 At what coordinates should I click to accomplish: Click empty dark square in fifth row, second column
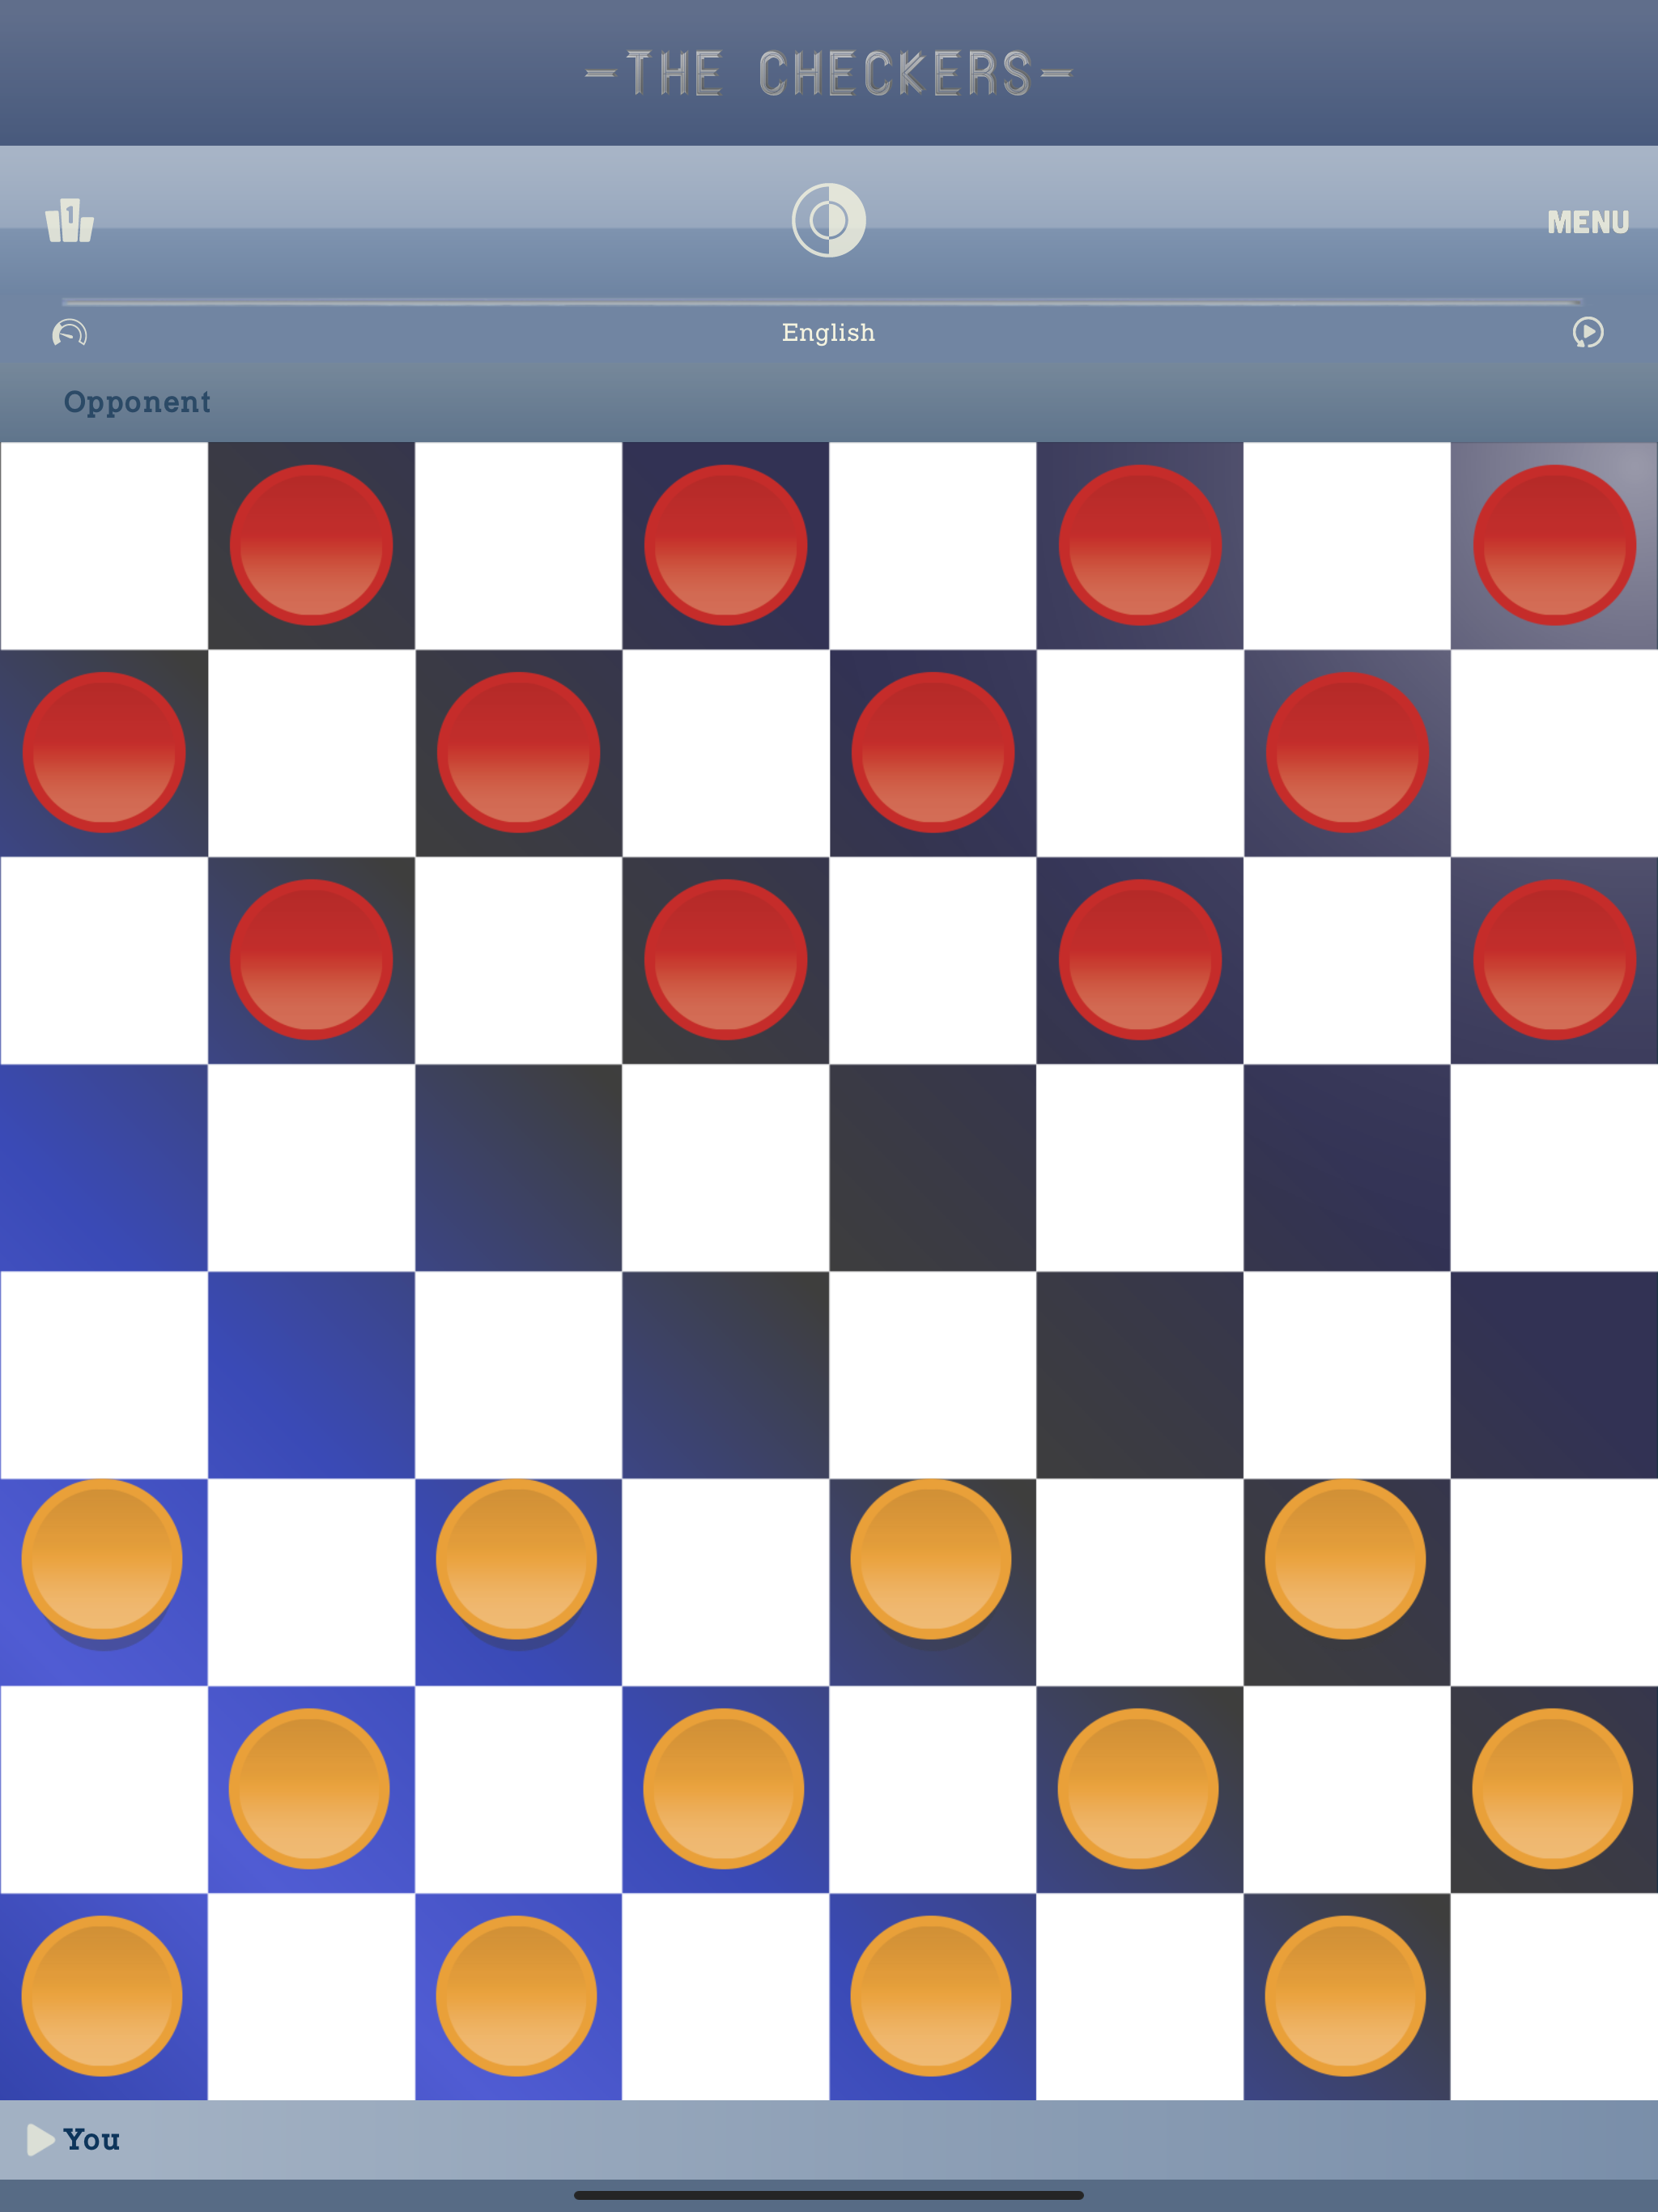point(311,1375)
